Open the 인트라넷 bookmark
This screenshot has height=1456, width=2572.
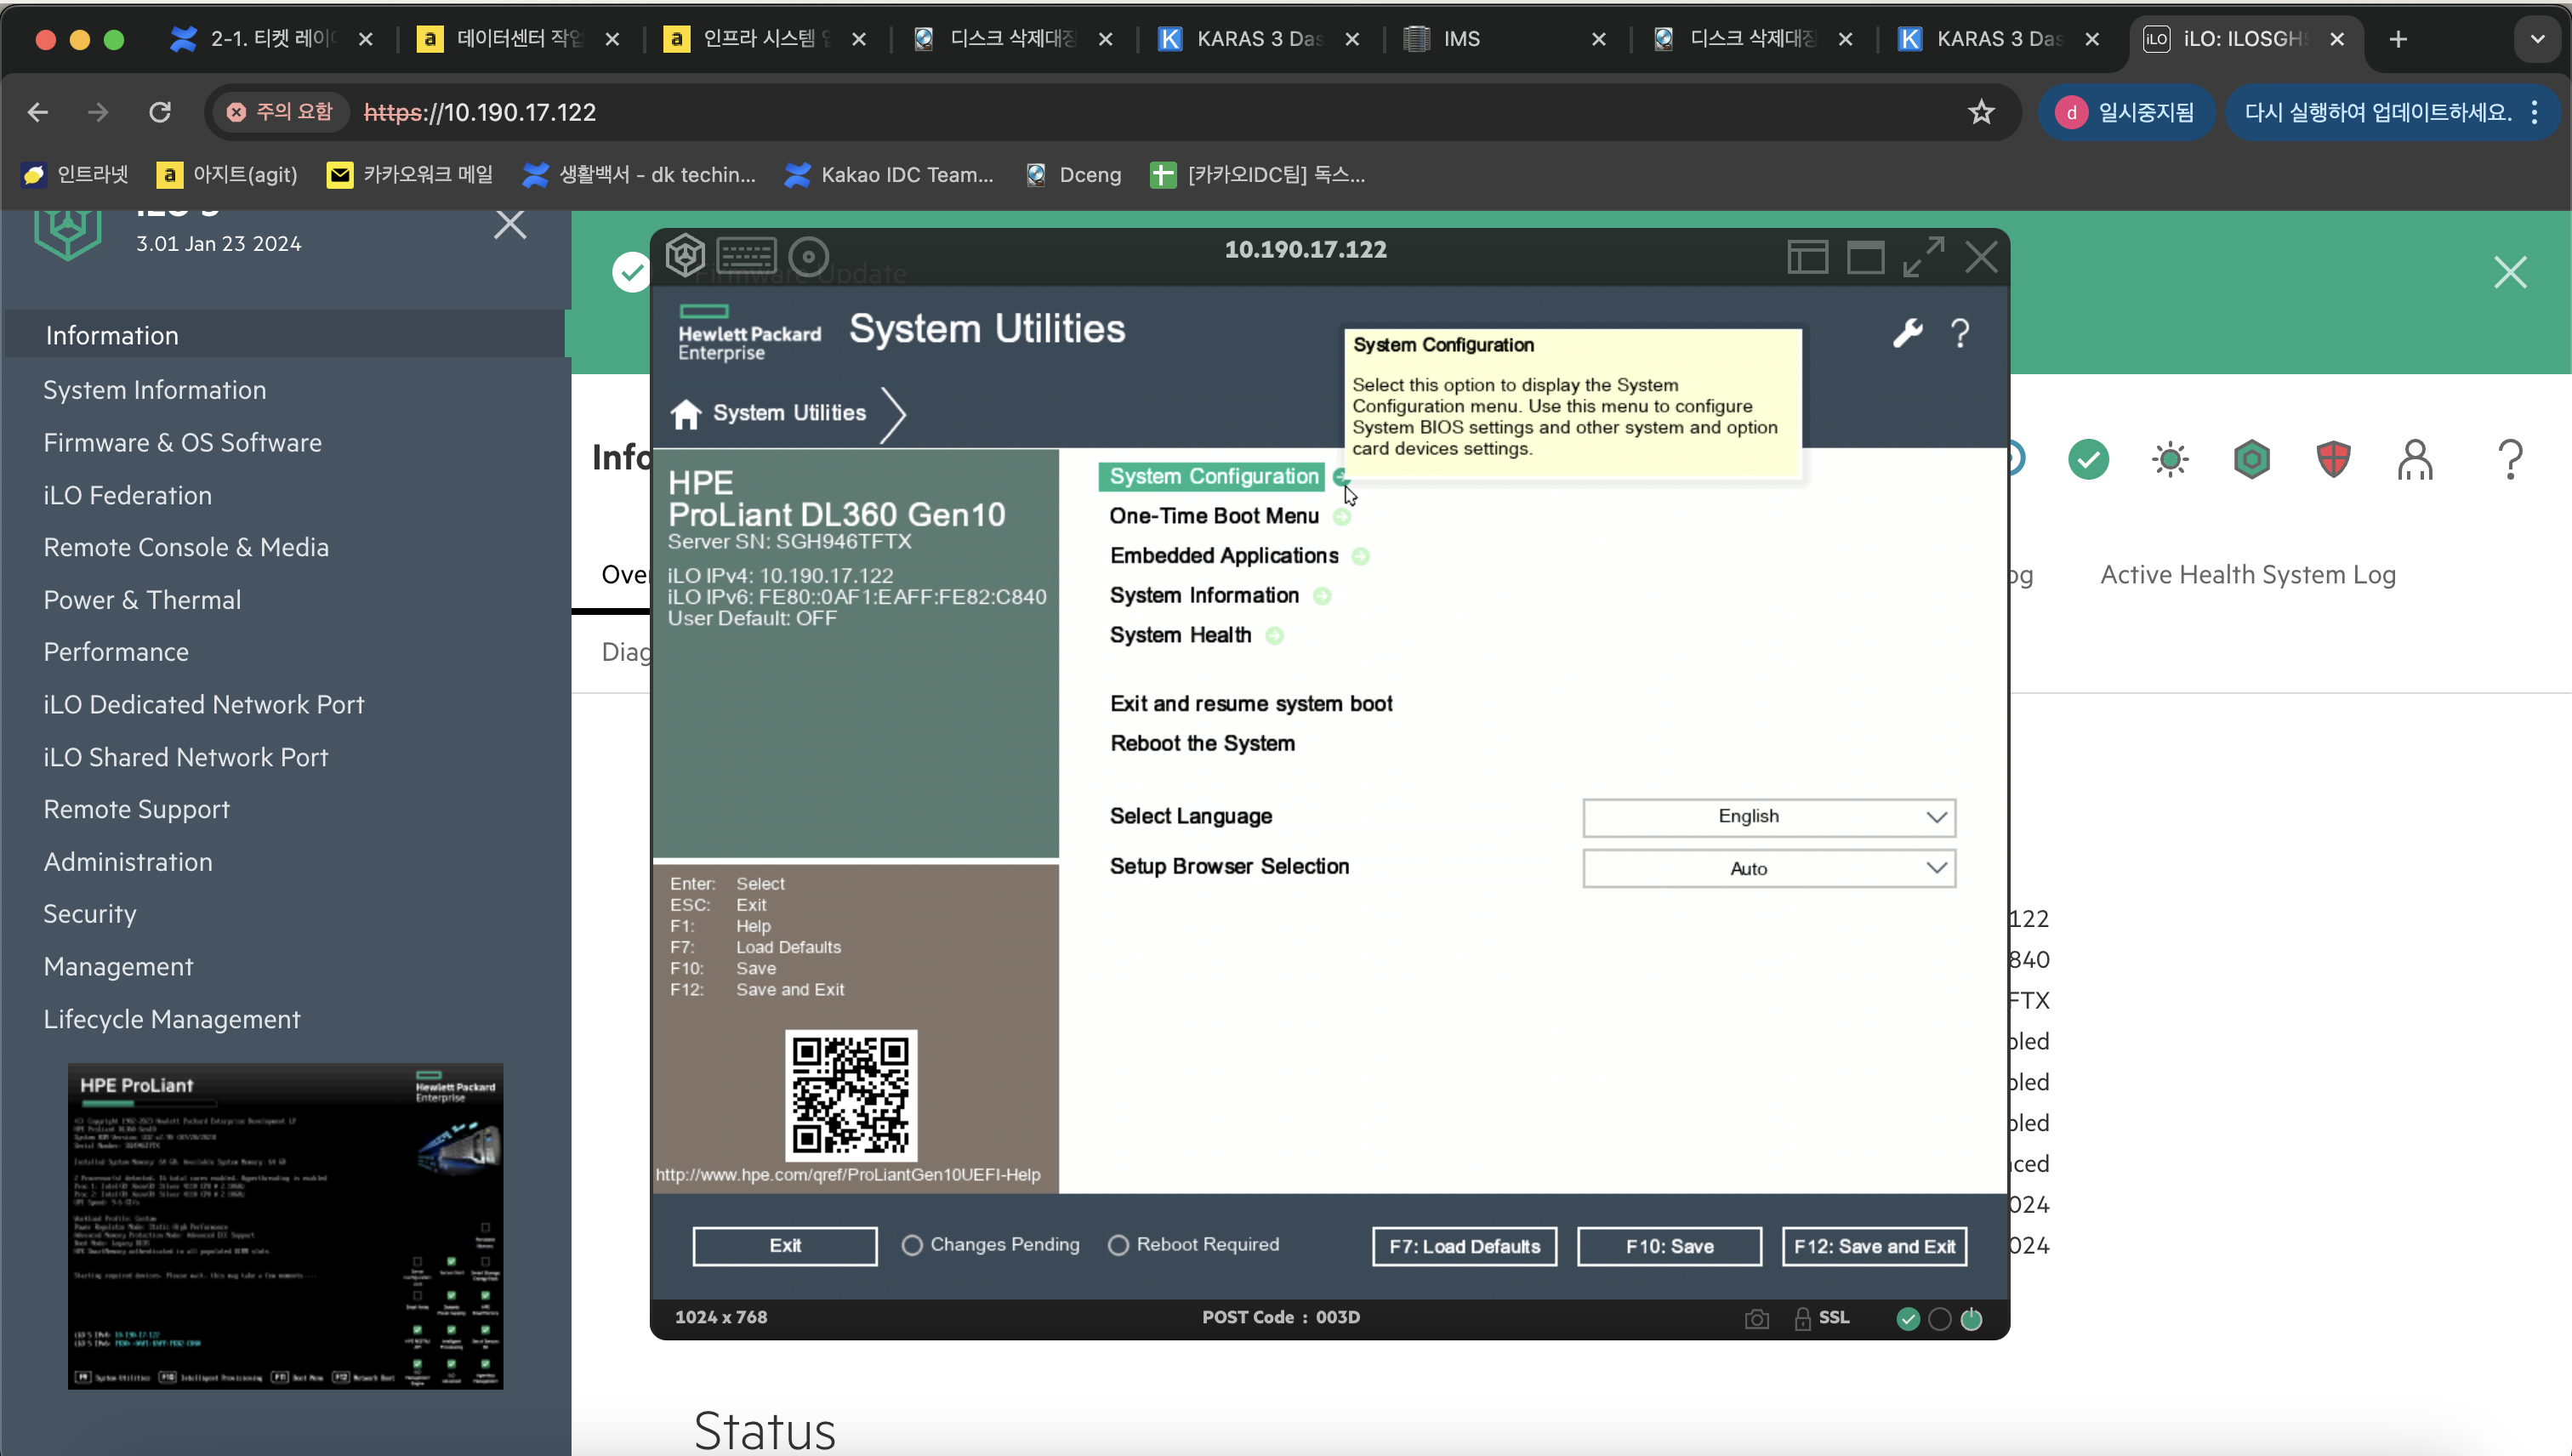pos(76,175)
